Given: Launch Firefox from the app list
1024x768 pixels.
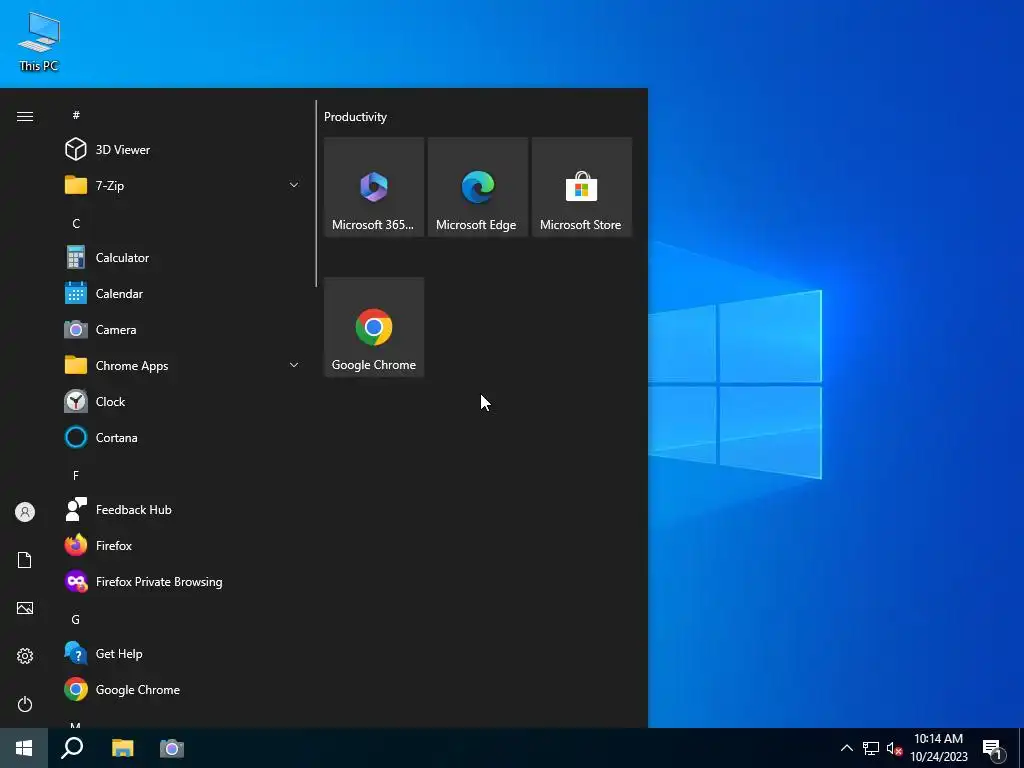Looking at the screenshot, I should (183, 545).
